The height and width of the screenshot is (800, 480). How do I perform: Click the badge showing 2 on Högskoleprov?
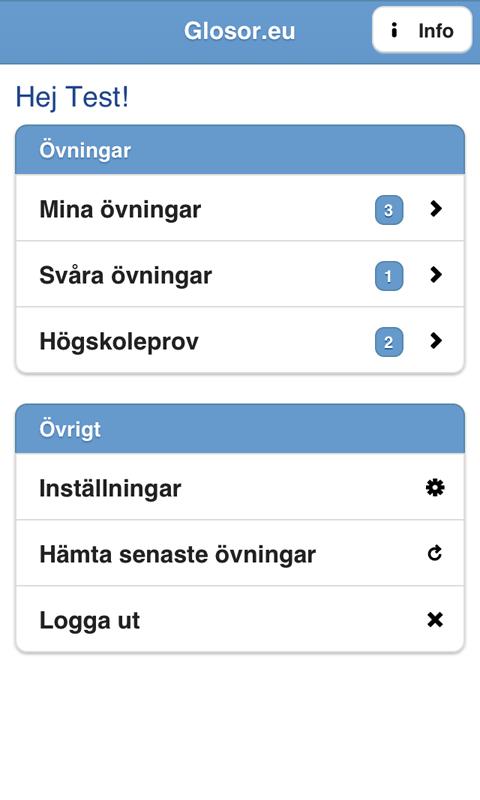(389, 342)
